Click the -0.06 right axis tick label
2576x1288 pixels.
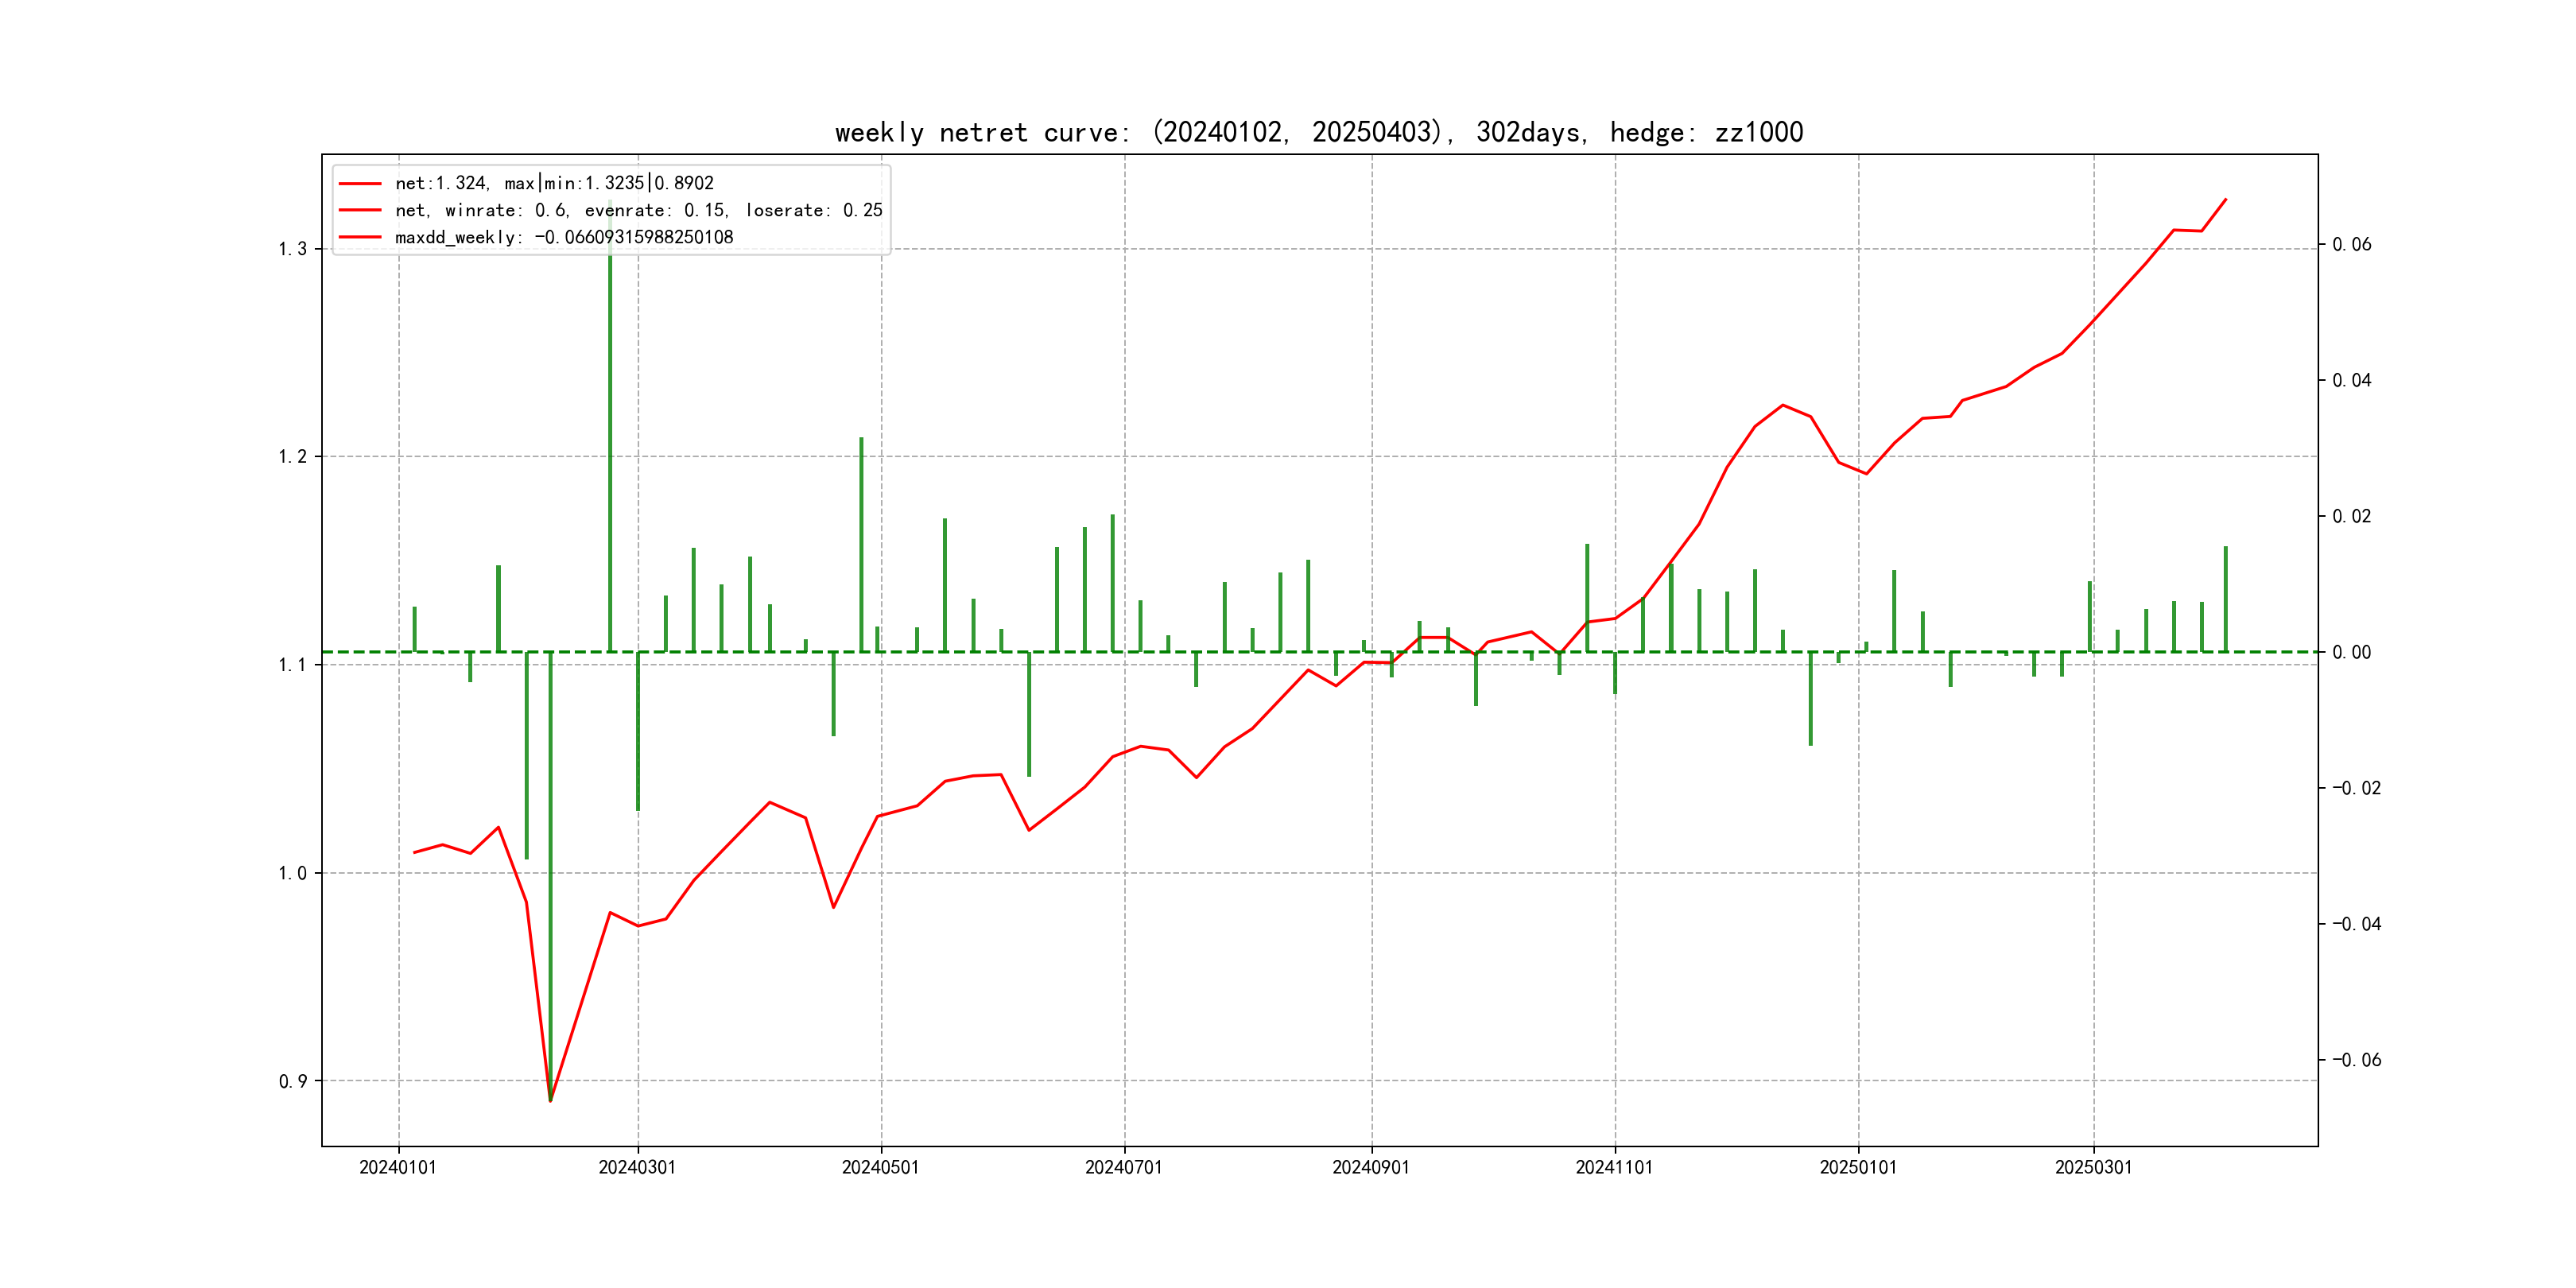pyautogui.click(x=2356, y=1060)
